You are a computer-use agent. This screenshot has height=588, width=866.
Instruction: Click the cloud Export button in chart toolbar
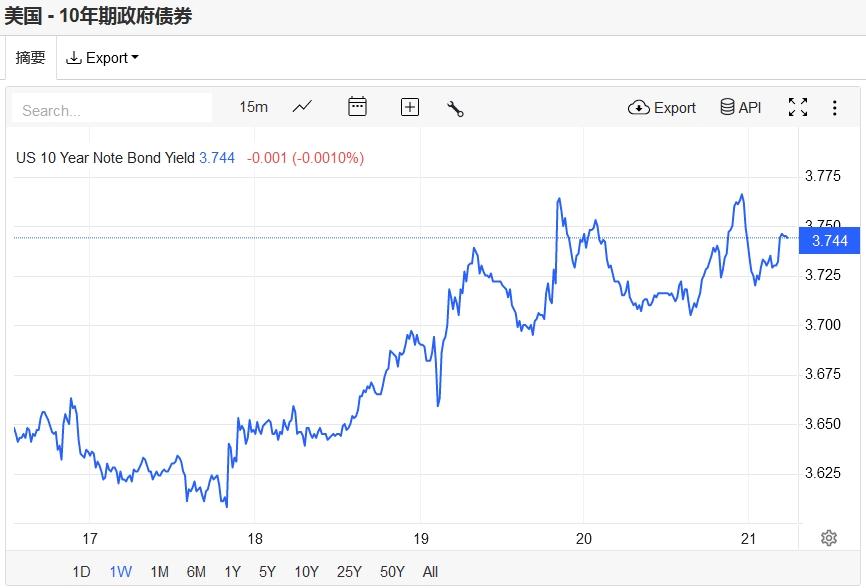(662, 108)
